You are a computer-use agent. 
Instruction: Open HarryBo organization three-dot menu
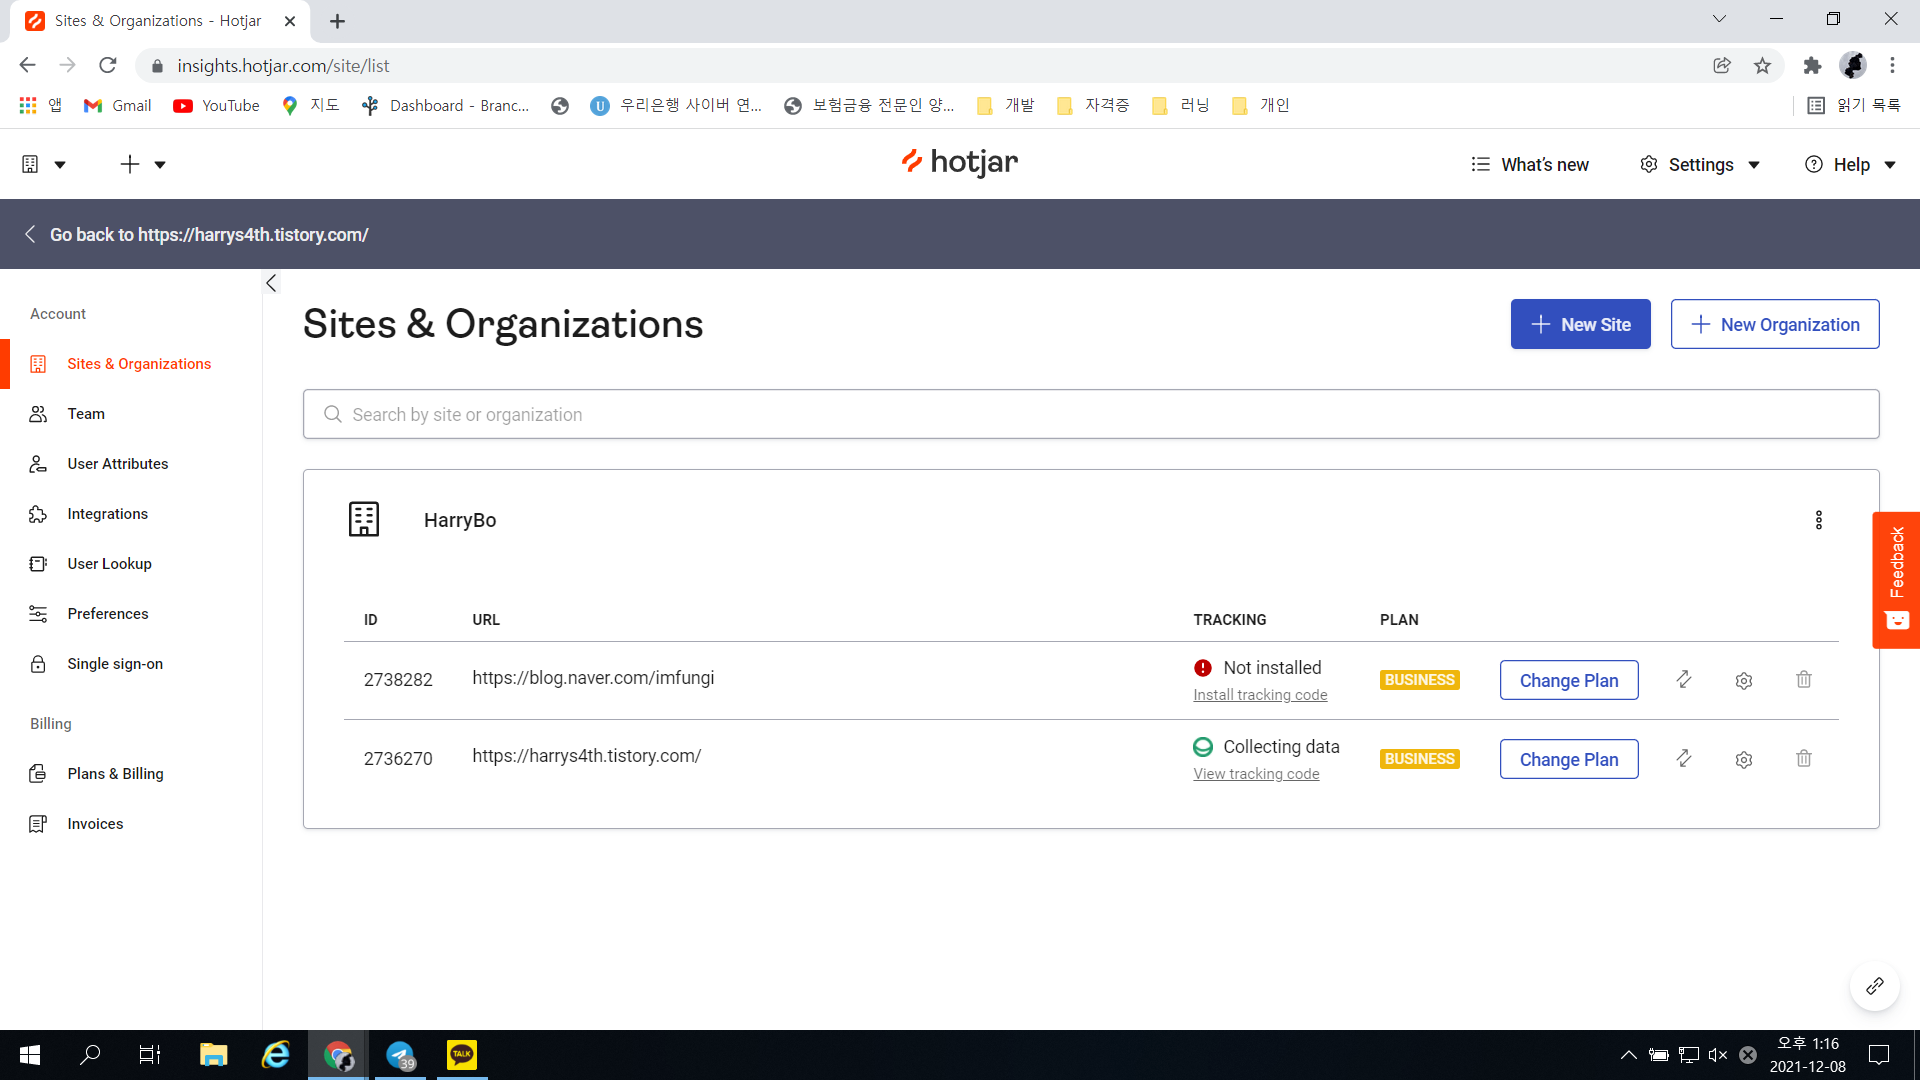1818,520
